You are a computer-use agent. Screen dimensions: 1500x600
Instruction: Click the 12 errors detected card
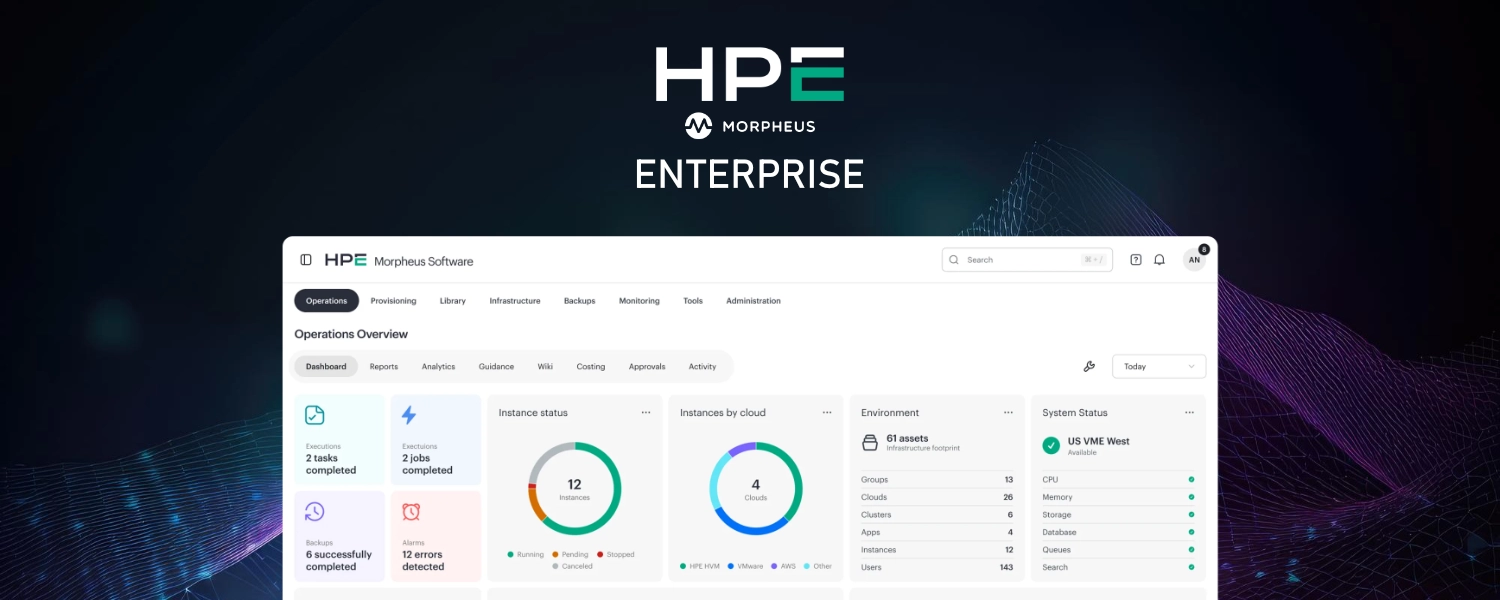436,536
